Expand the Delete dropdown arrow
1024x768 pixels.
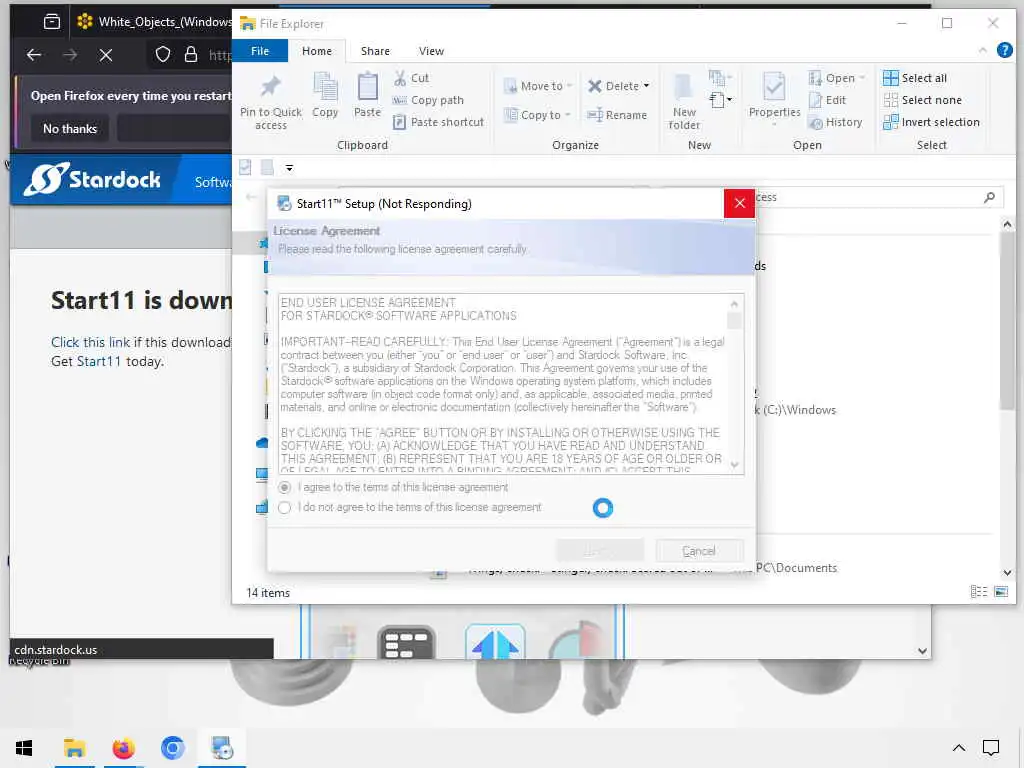pos(647,86)
